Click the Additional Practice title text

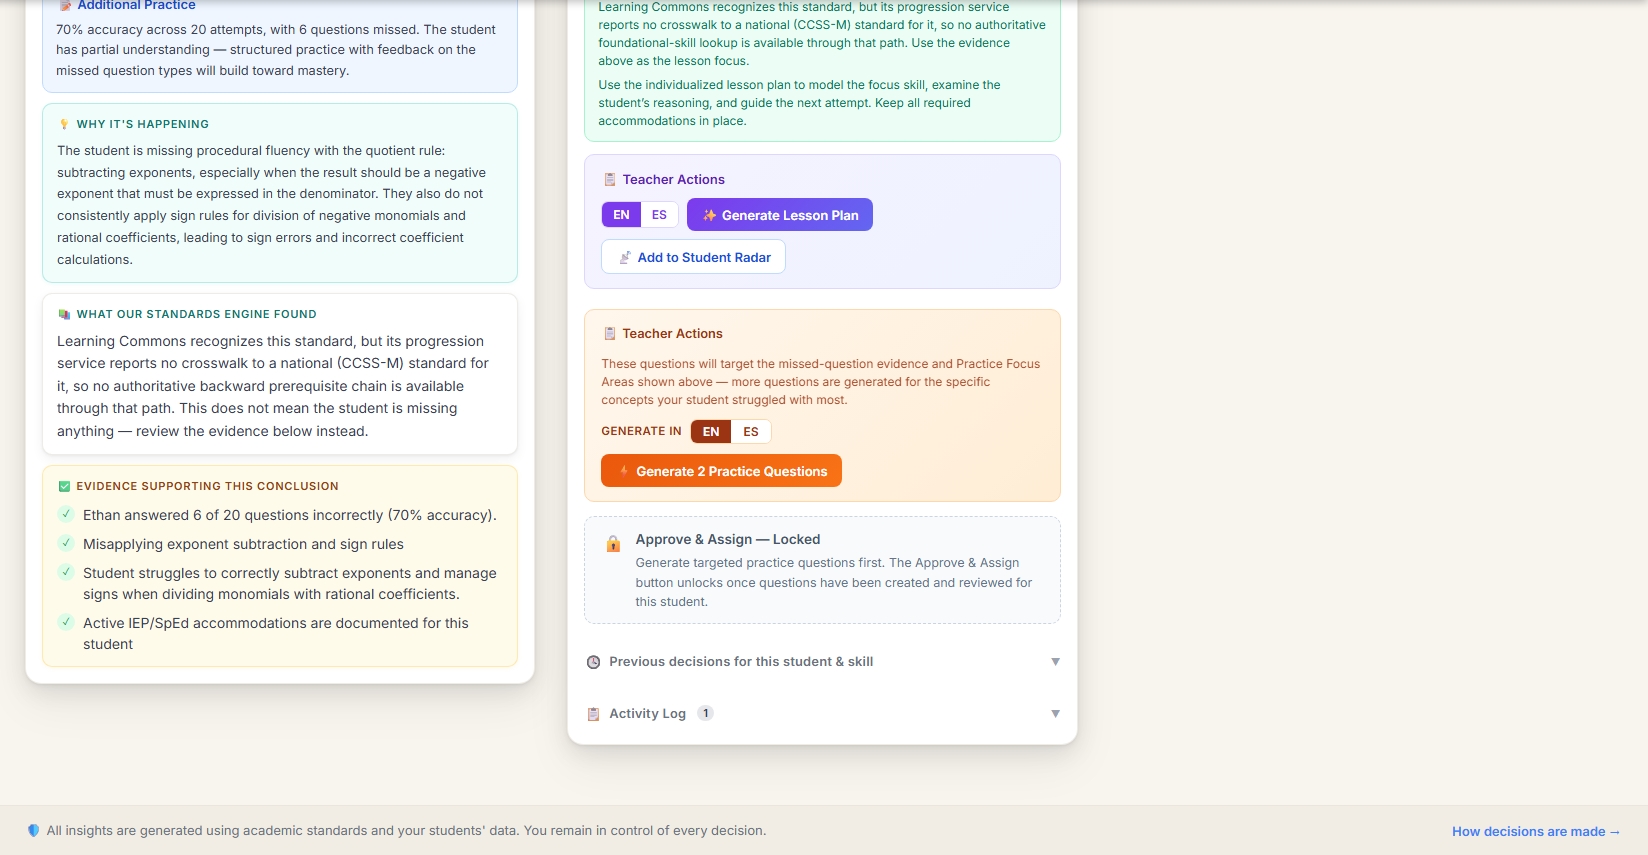pos(136,5)
